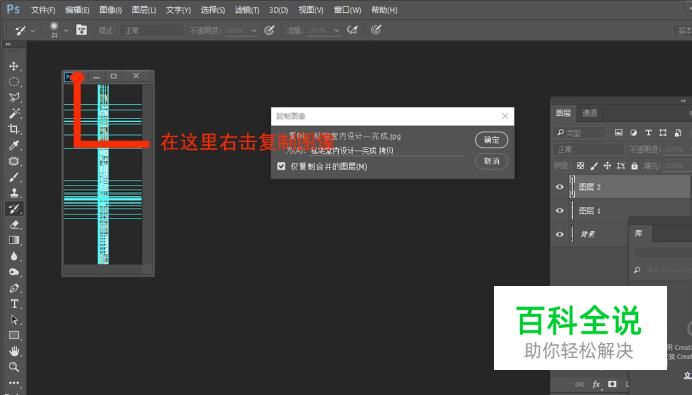Select the Magic Wand tool
The height and width of the screenshot is (395, 692).
click(x=14, y=113)
